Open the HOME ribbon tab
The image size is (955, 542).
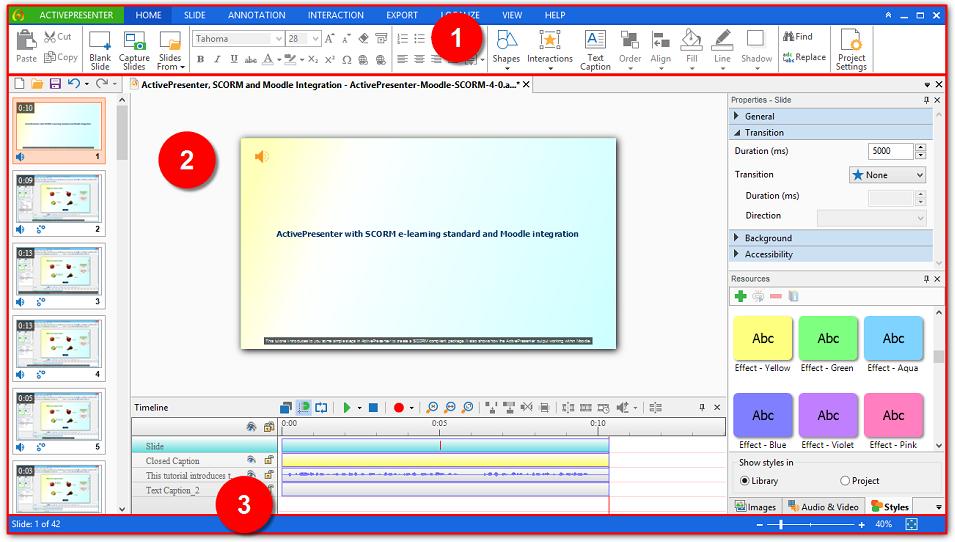click(149, 15)
